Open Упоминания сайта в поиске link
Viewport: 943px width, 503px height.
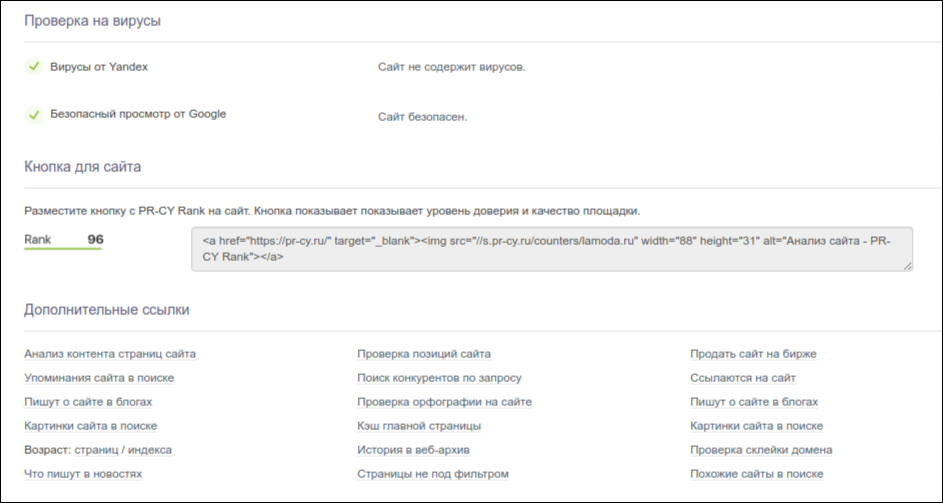click(99, 378)
